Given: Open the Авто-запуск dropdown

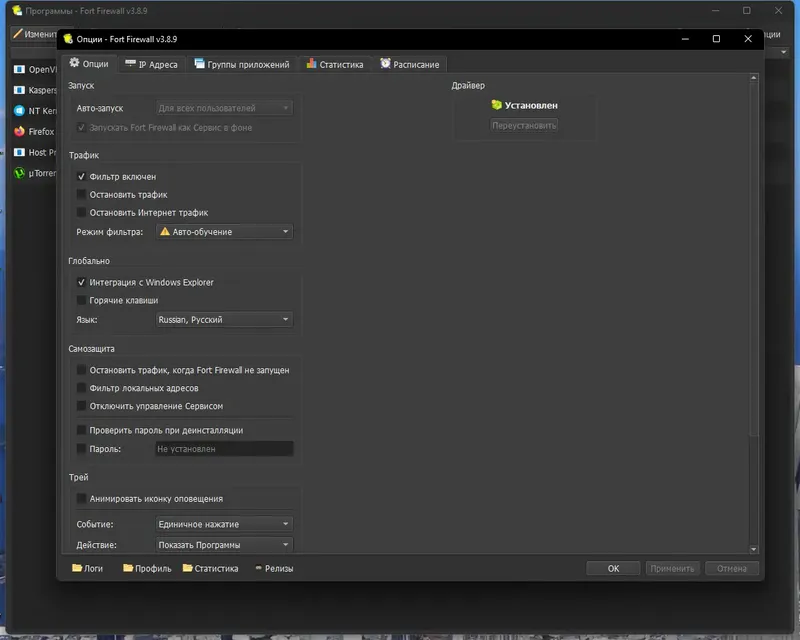Looking at the screenshot, I should [224, 108].
